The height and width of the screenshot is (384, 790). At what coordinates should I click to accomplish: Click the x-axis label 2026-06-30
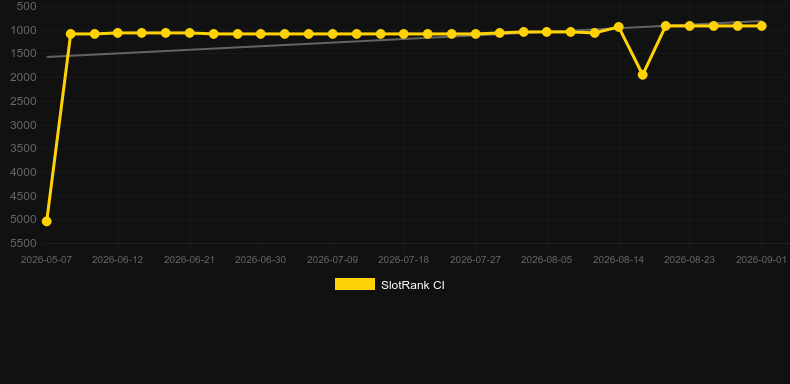tap(260, 260)
